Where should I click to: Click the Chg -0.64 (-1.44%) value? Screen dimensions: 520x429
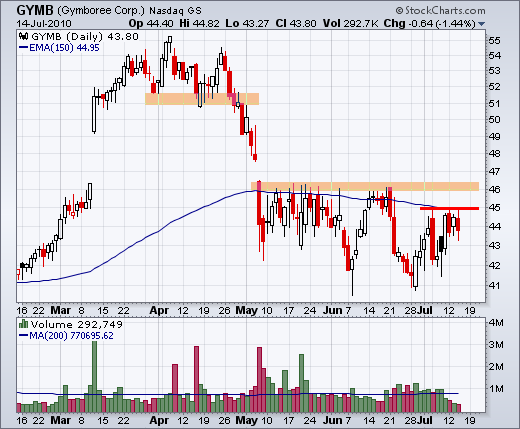(430, 24)
